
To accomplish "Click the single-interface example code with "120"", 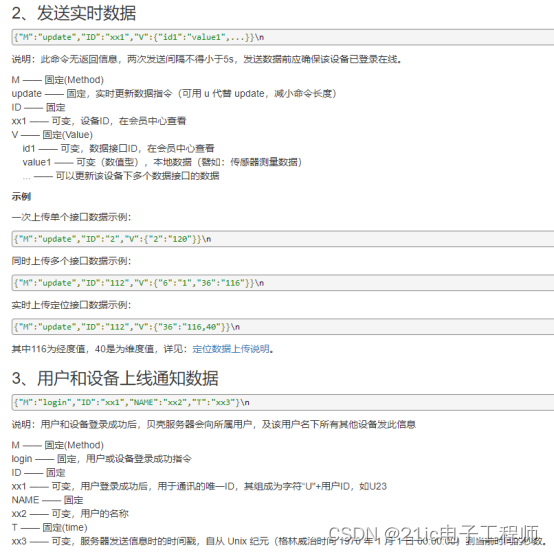I will point(283,239).
